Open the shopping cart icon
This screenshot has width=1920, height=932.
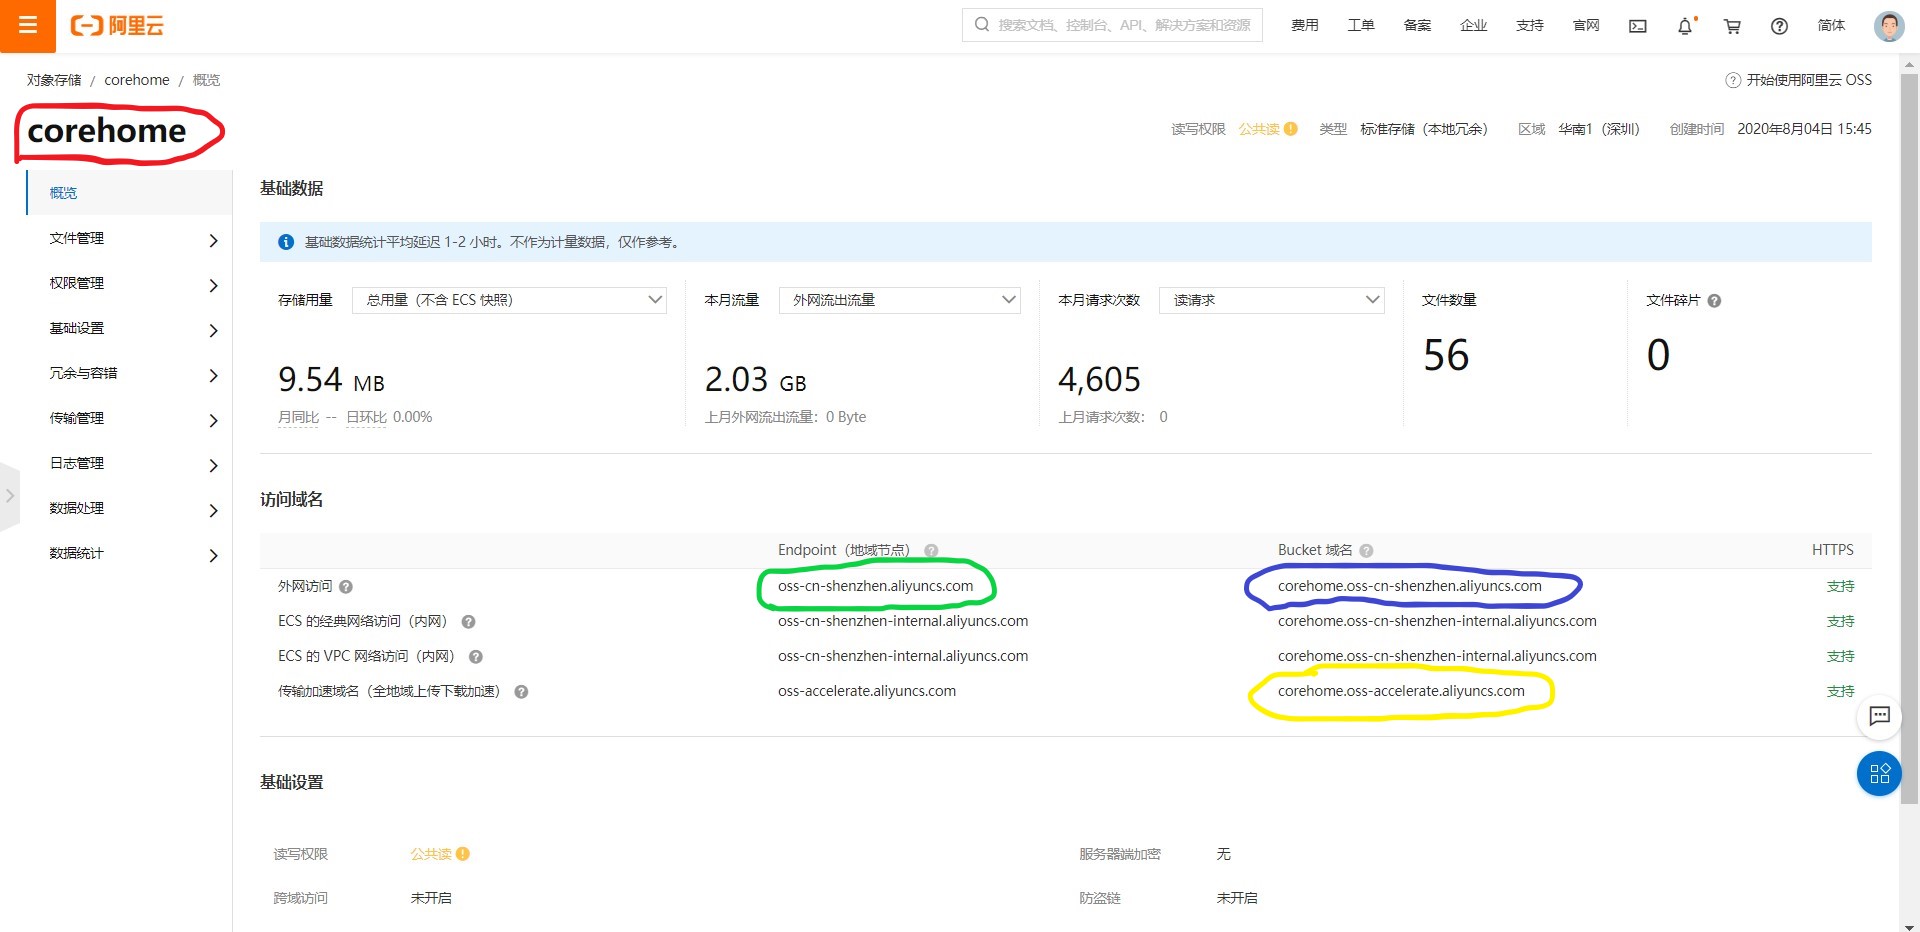tap(1732, 27)
